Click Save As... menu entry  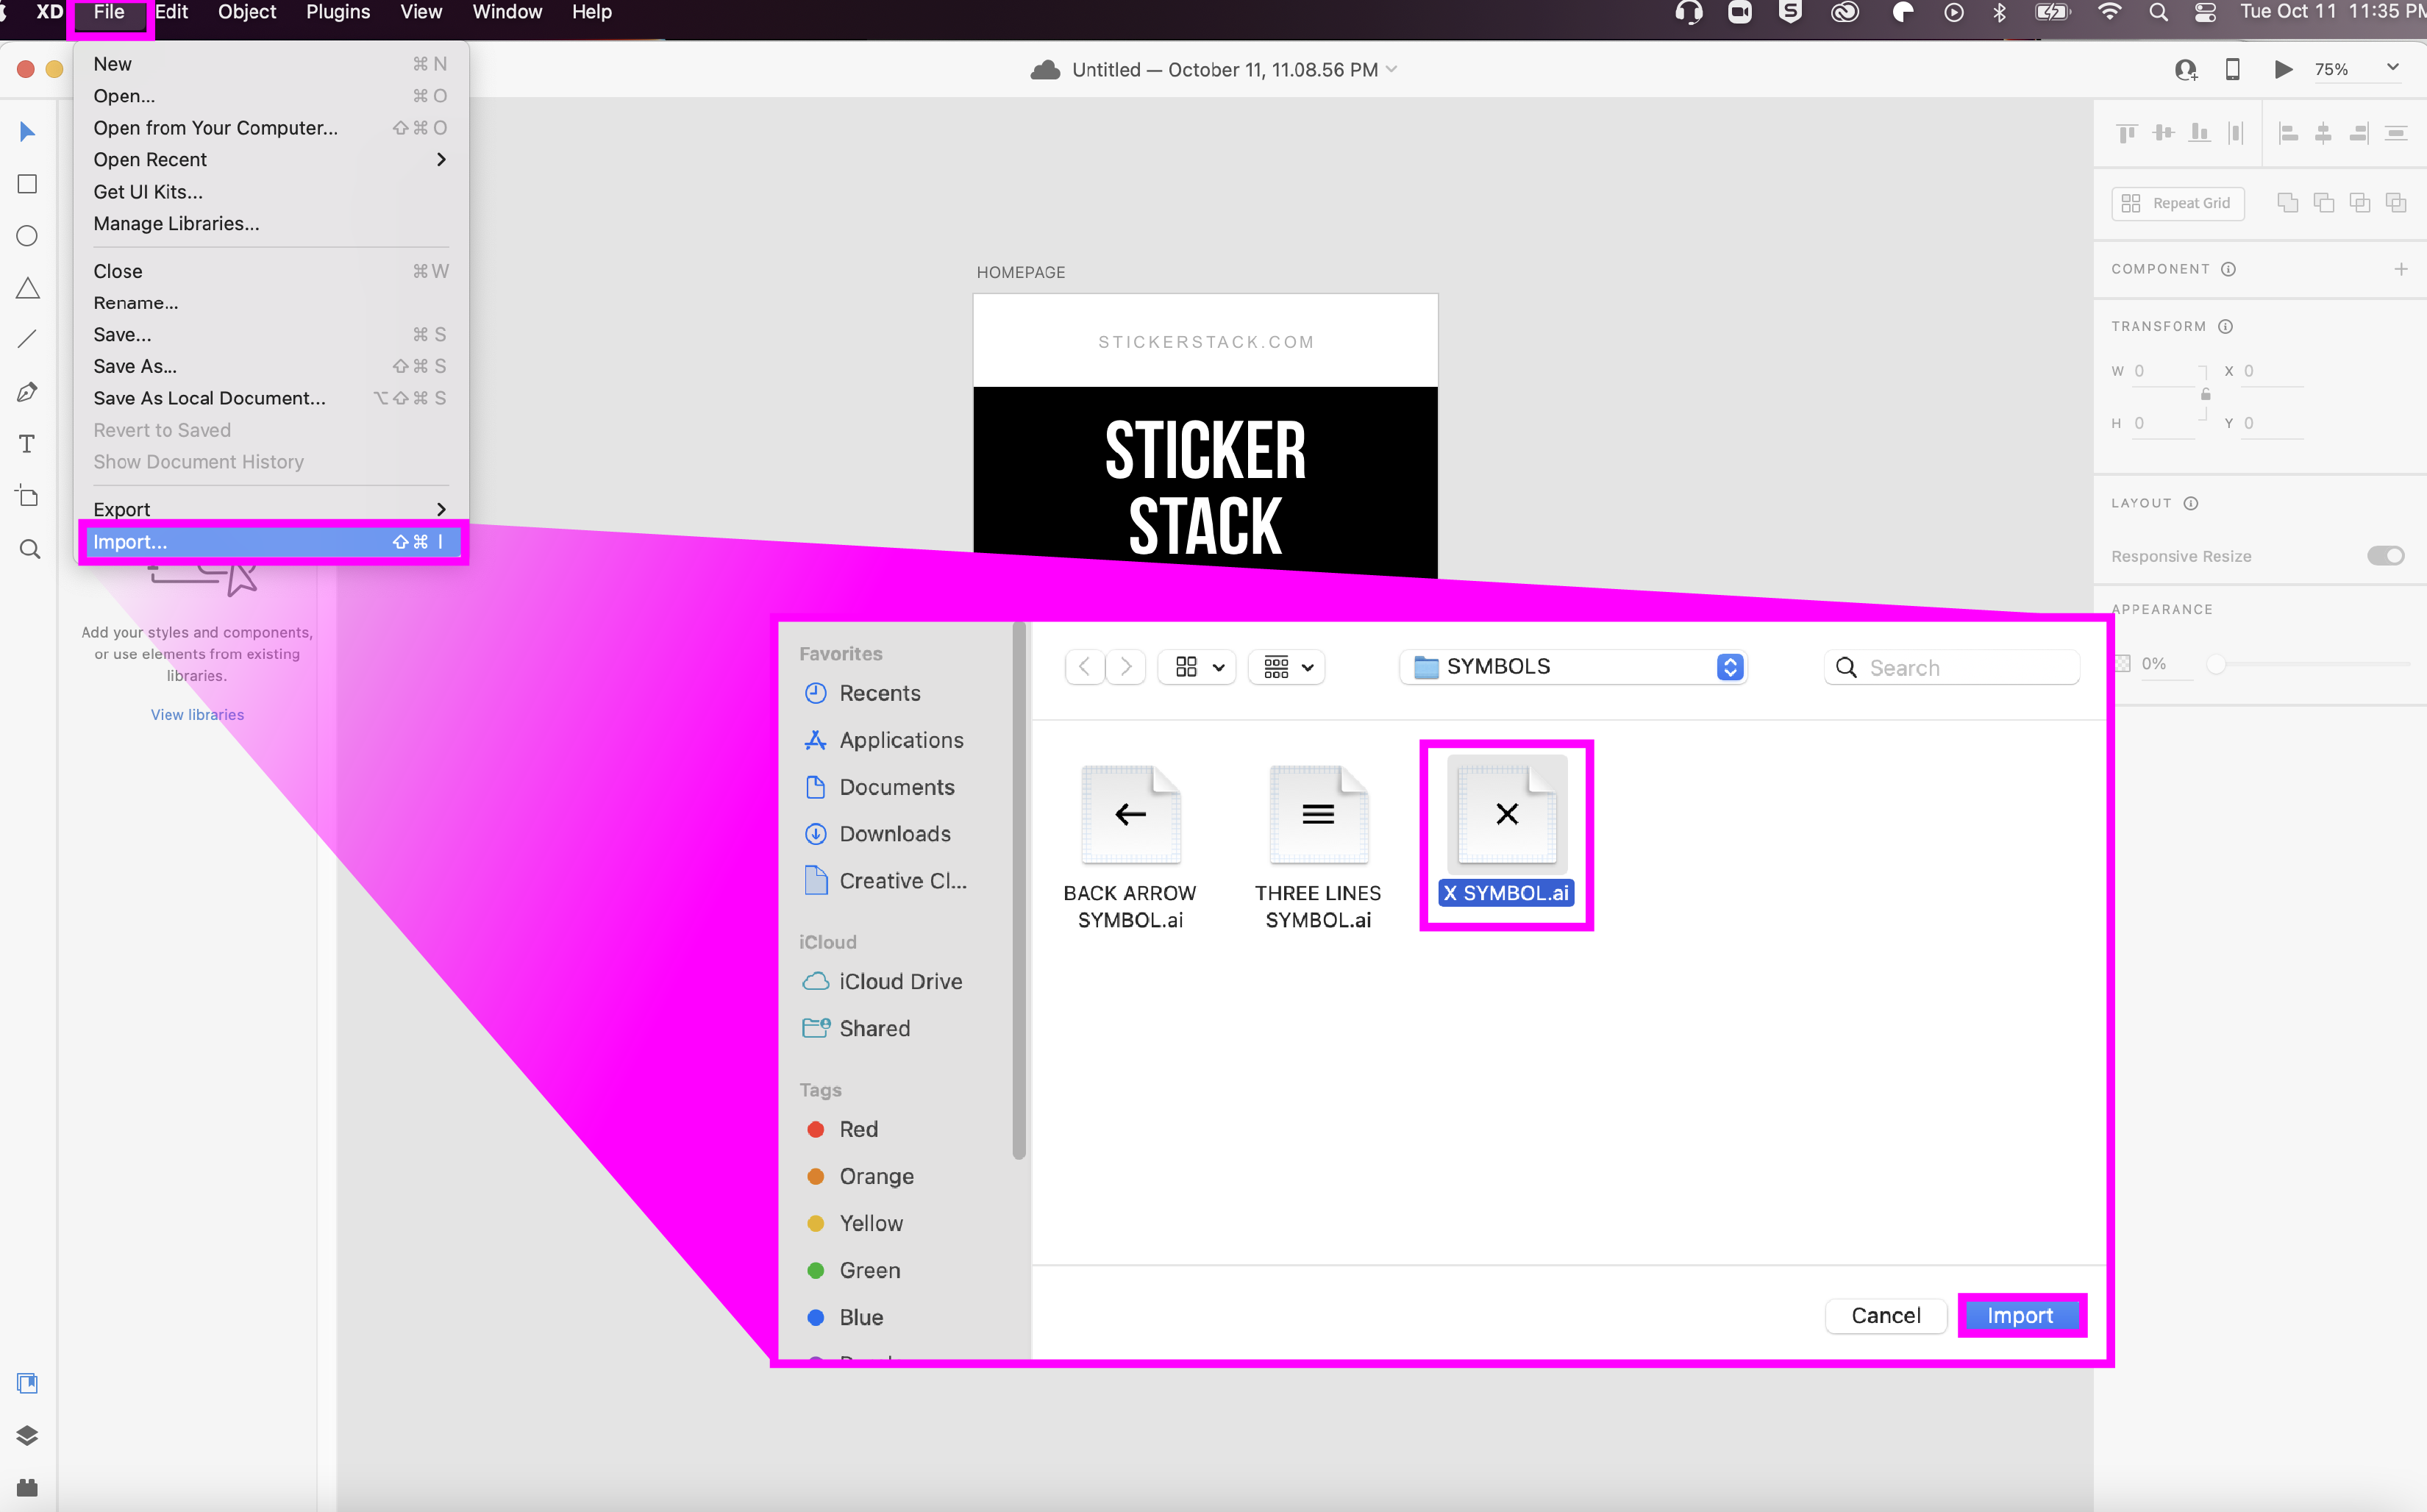[135, 366]
